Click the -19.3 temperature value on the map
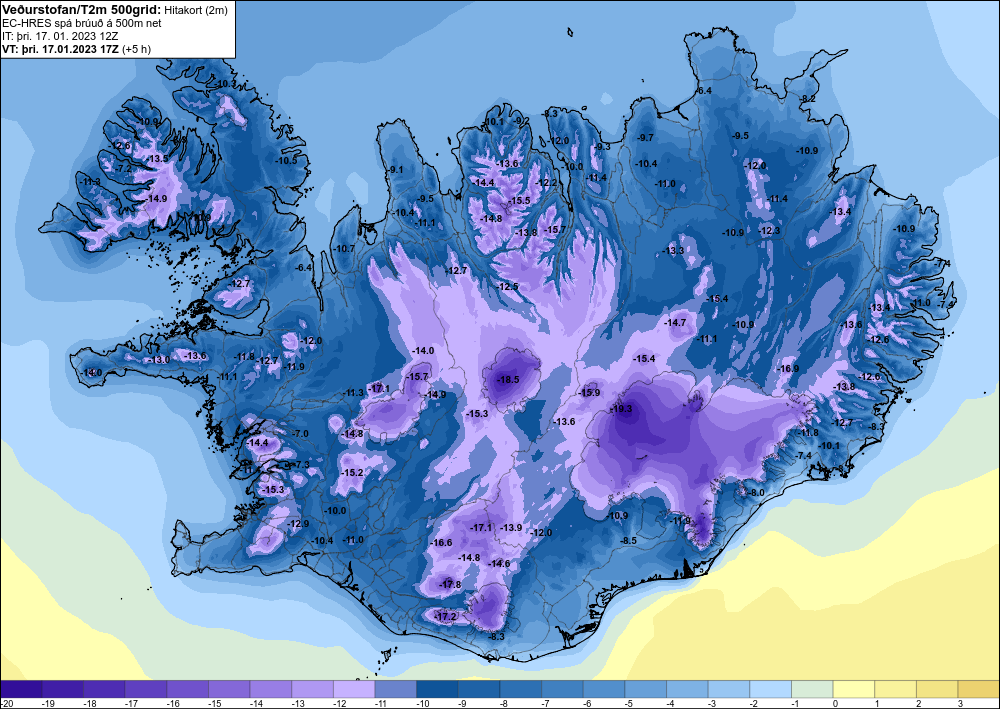 (621, 409)
